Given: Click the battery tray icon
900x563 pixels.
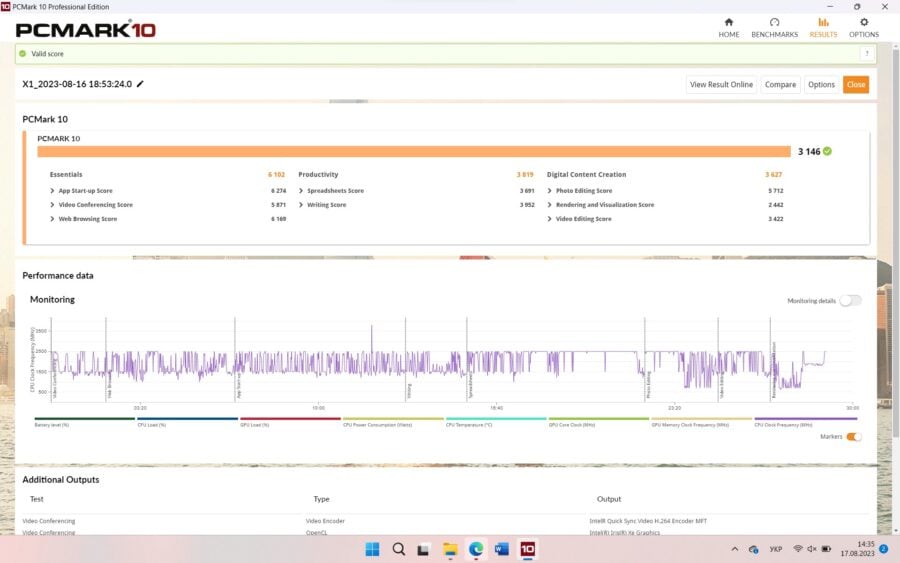Looking at the screenshot, I should pos(826,549).
